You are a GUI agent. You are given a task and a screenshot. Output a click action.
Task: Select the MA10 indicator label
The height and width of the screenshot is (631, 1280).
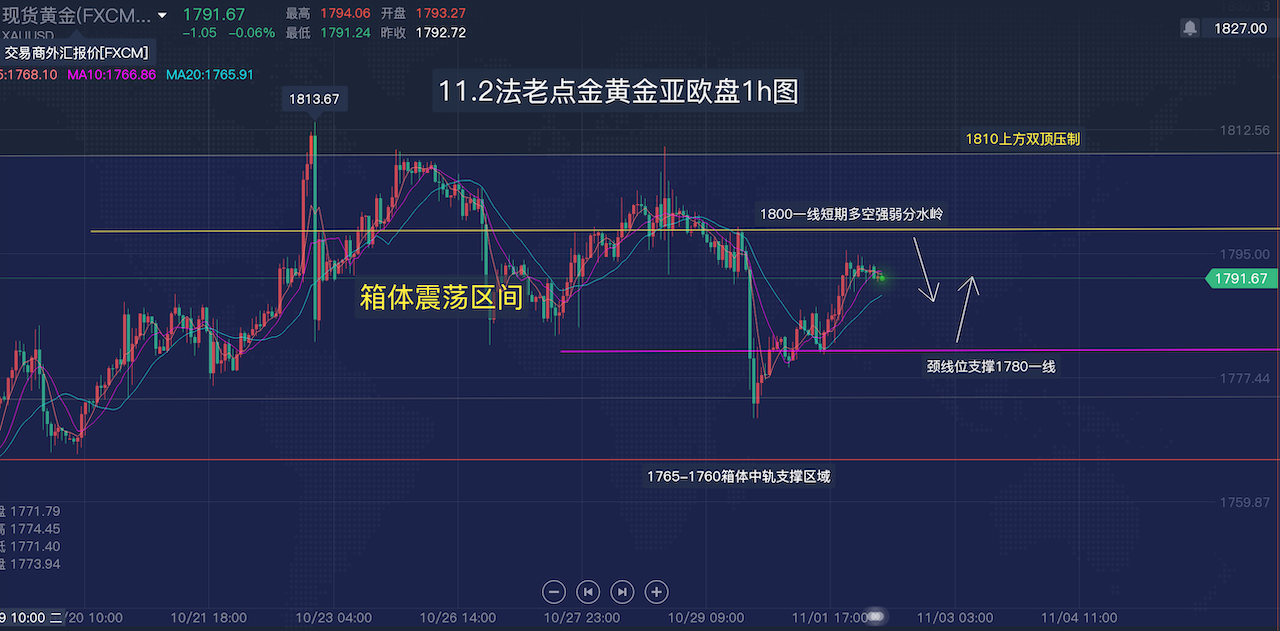(111, 75)
